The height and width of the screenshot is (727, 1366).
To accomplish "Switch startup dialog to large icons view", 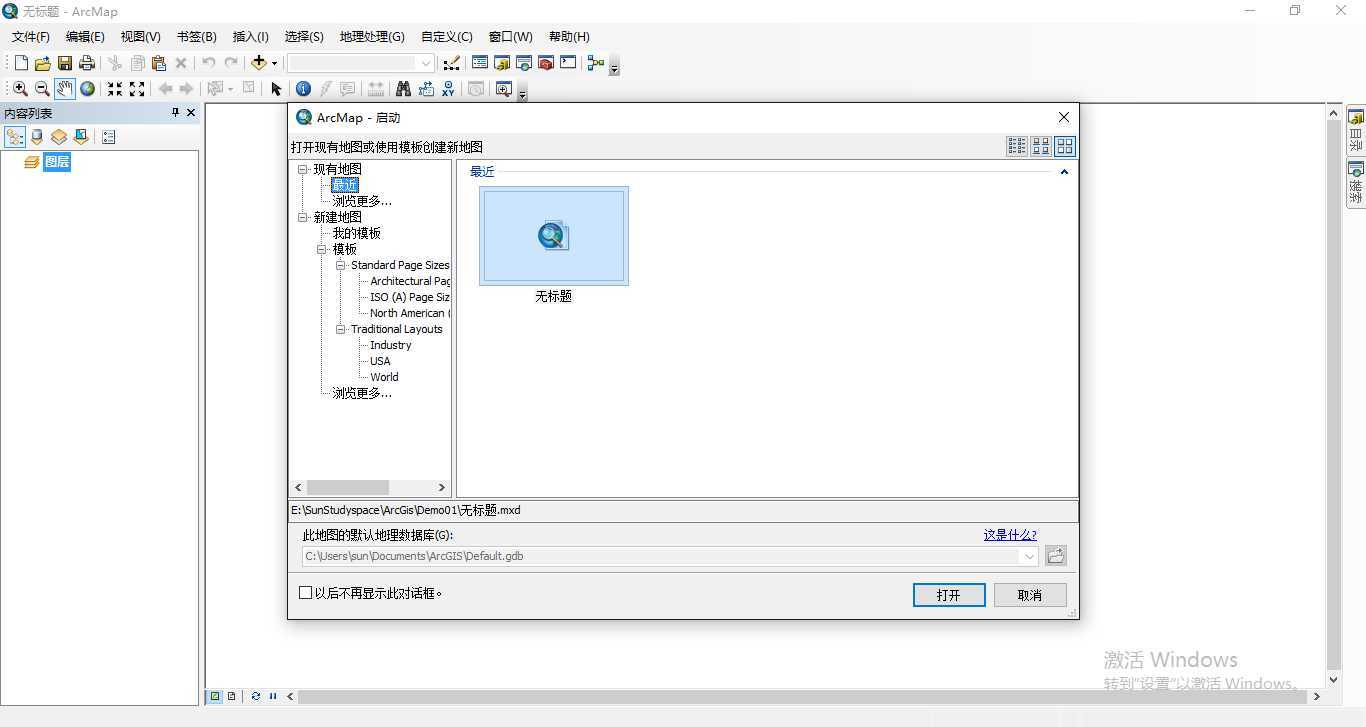I will tap(1065, 146).
